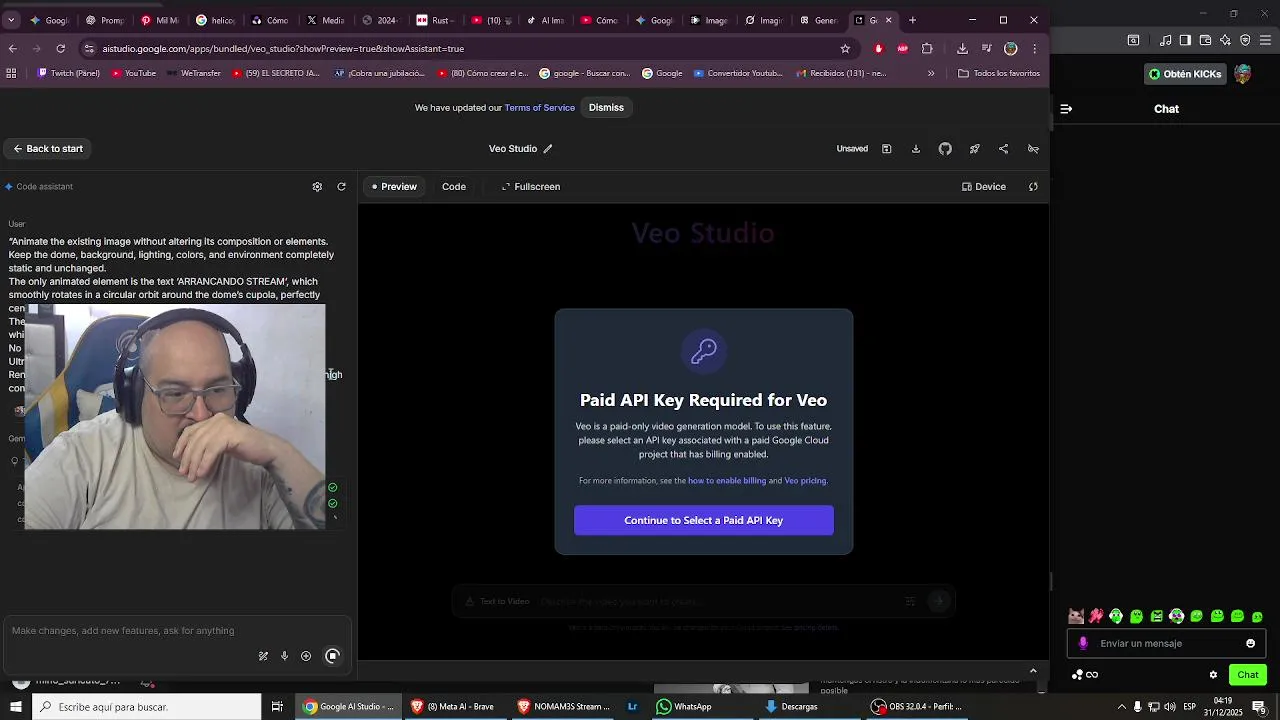
Task: Click the purple microphone icon in chat
Action: point(1083,644)
